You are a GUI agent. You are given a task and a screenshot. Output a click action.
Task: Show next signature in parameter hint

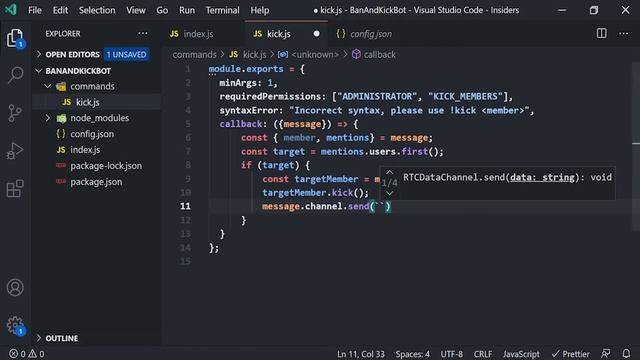click(x=389, y=193)
